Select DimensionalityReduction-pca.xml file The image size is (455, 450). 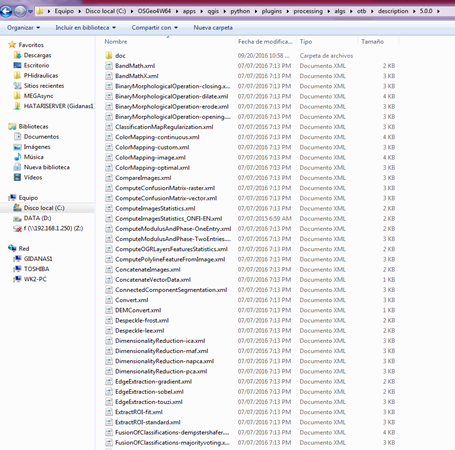pyautogui.click(x=161, y=371)
